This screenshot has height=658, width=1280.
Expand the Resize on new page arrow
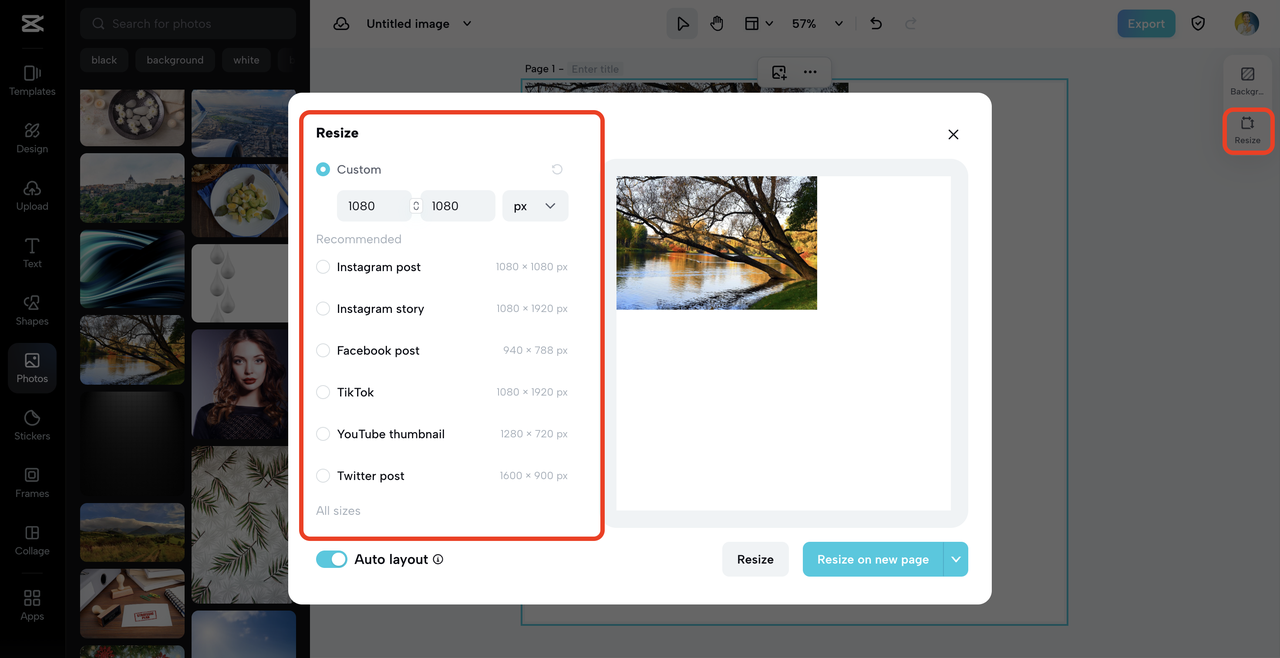click(956, 560)
